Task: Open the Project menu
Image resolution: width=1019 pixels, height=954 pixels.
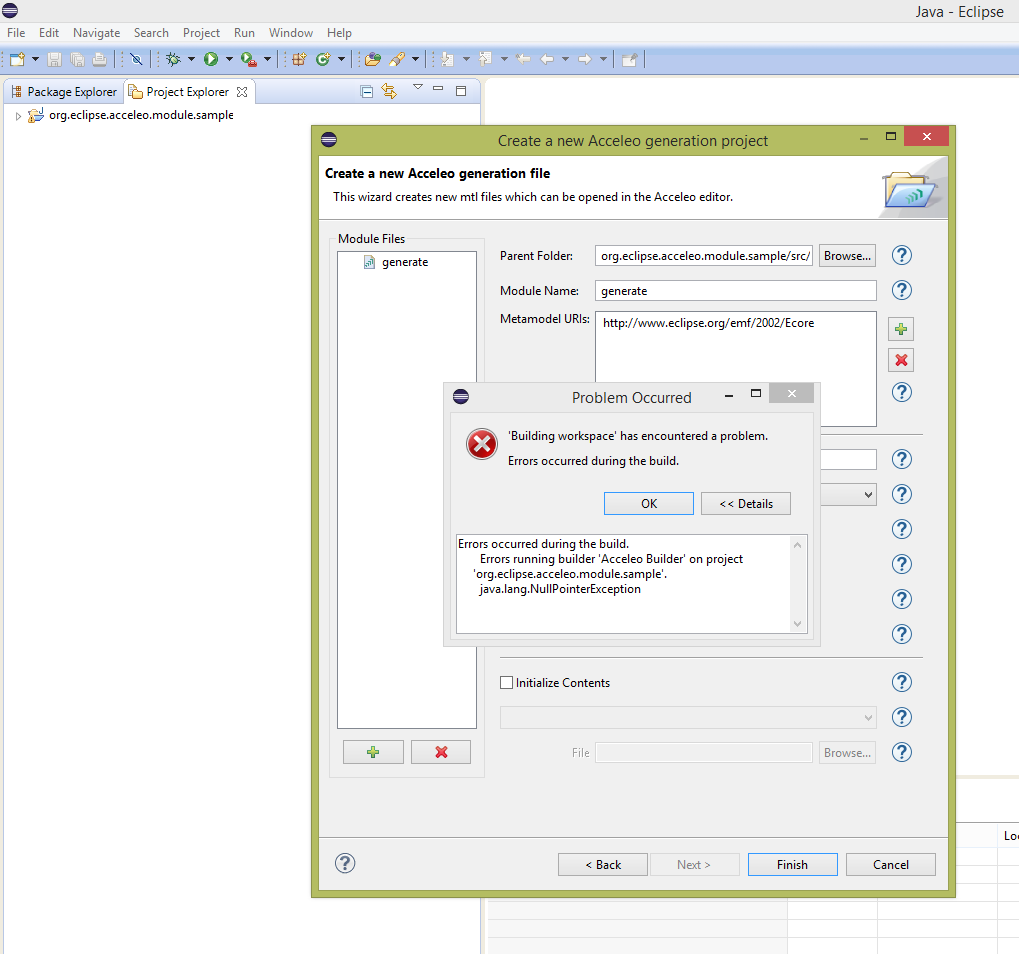Action: (201, 32)
